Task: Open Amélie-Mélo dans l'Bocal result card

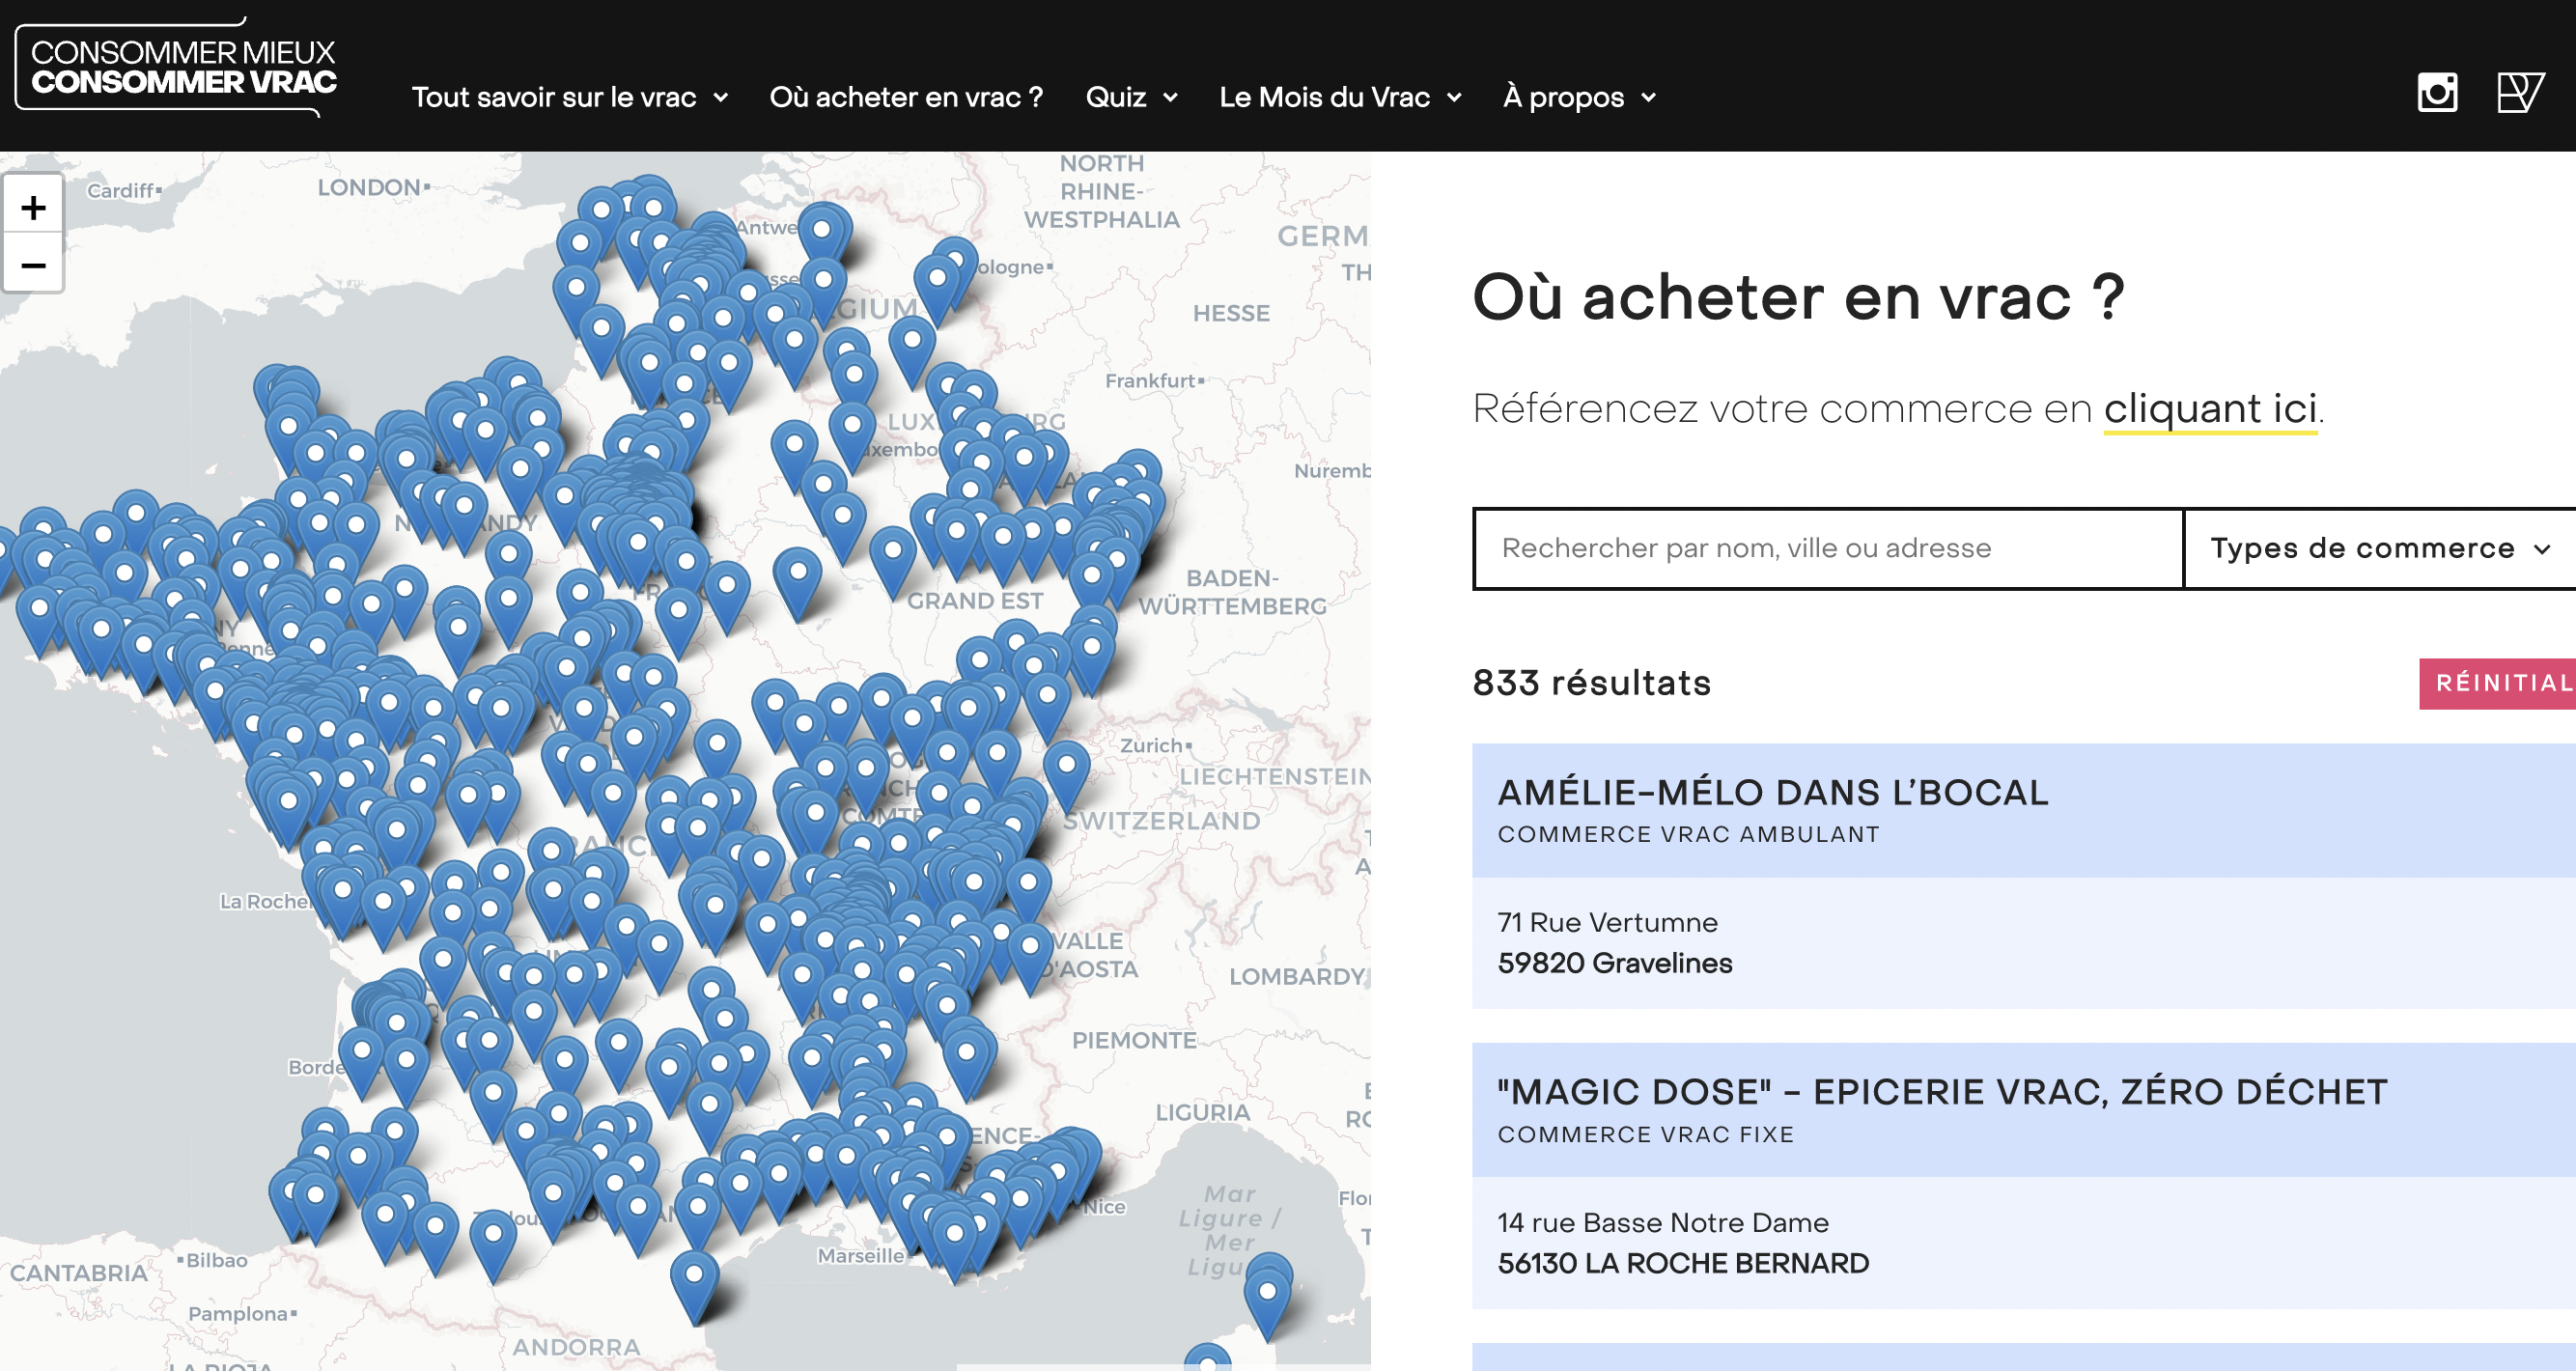Action: [x=1771, y=792]
